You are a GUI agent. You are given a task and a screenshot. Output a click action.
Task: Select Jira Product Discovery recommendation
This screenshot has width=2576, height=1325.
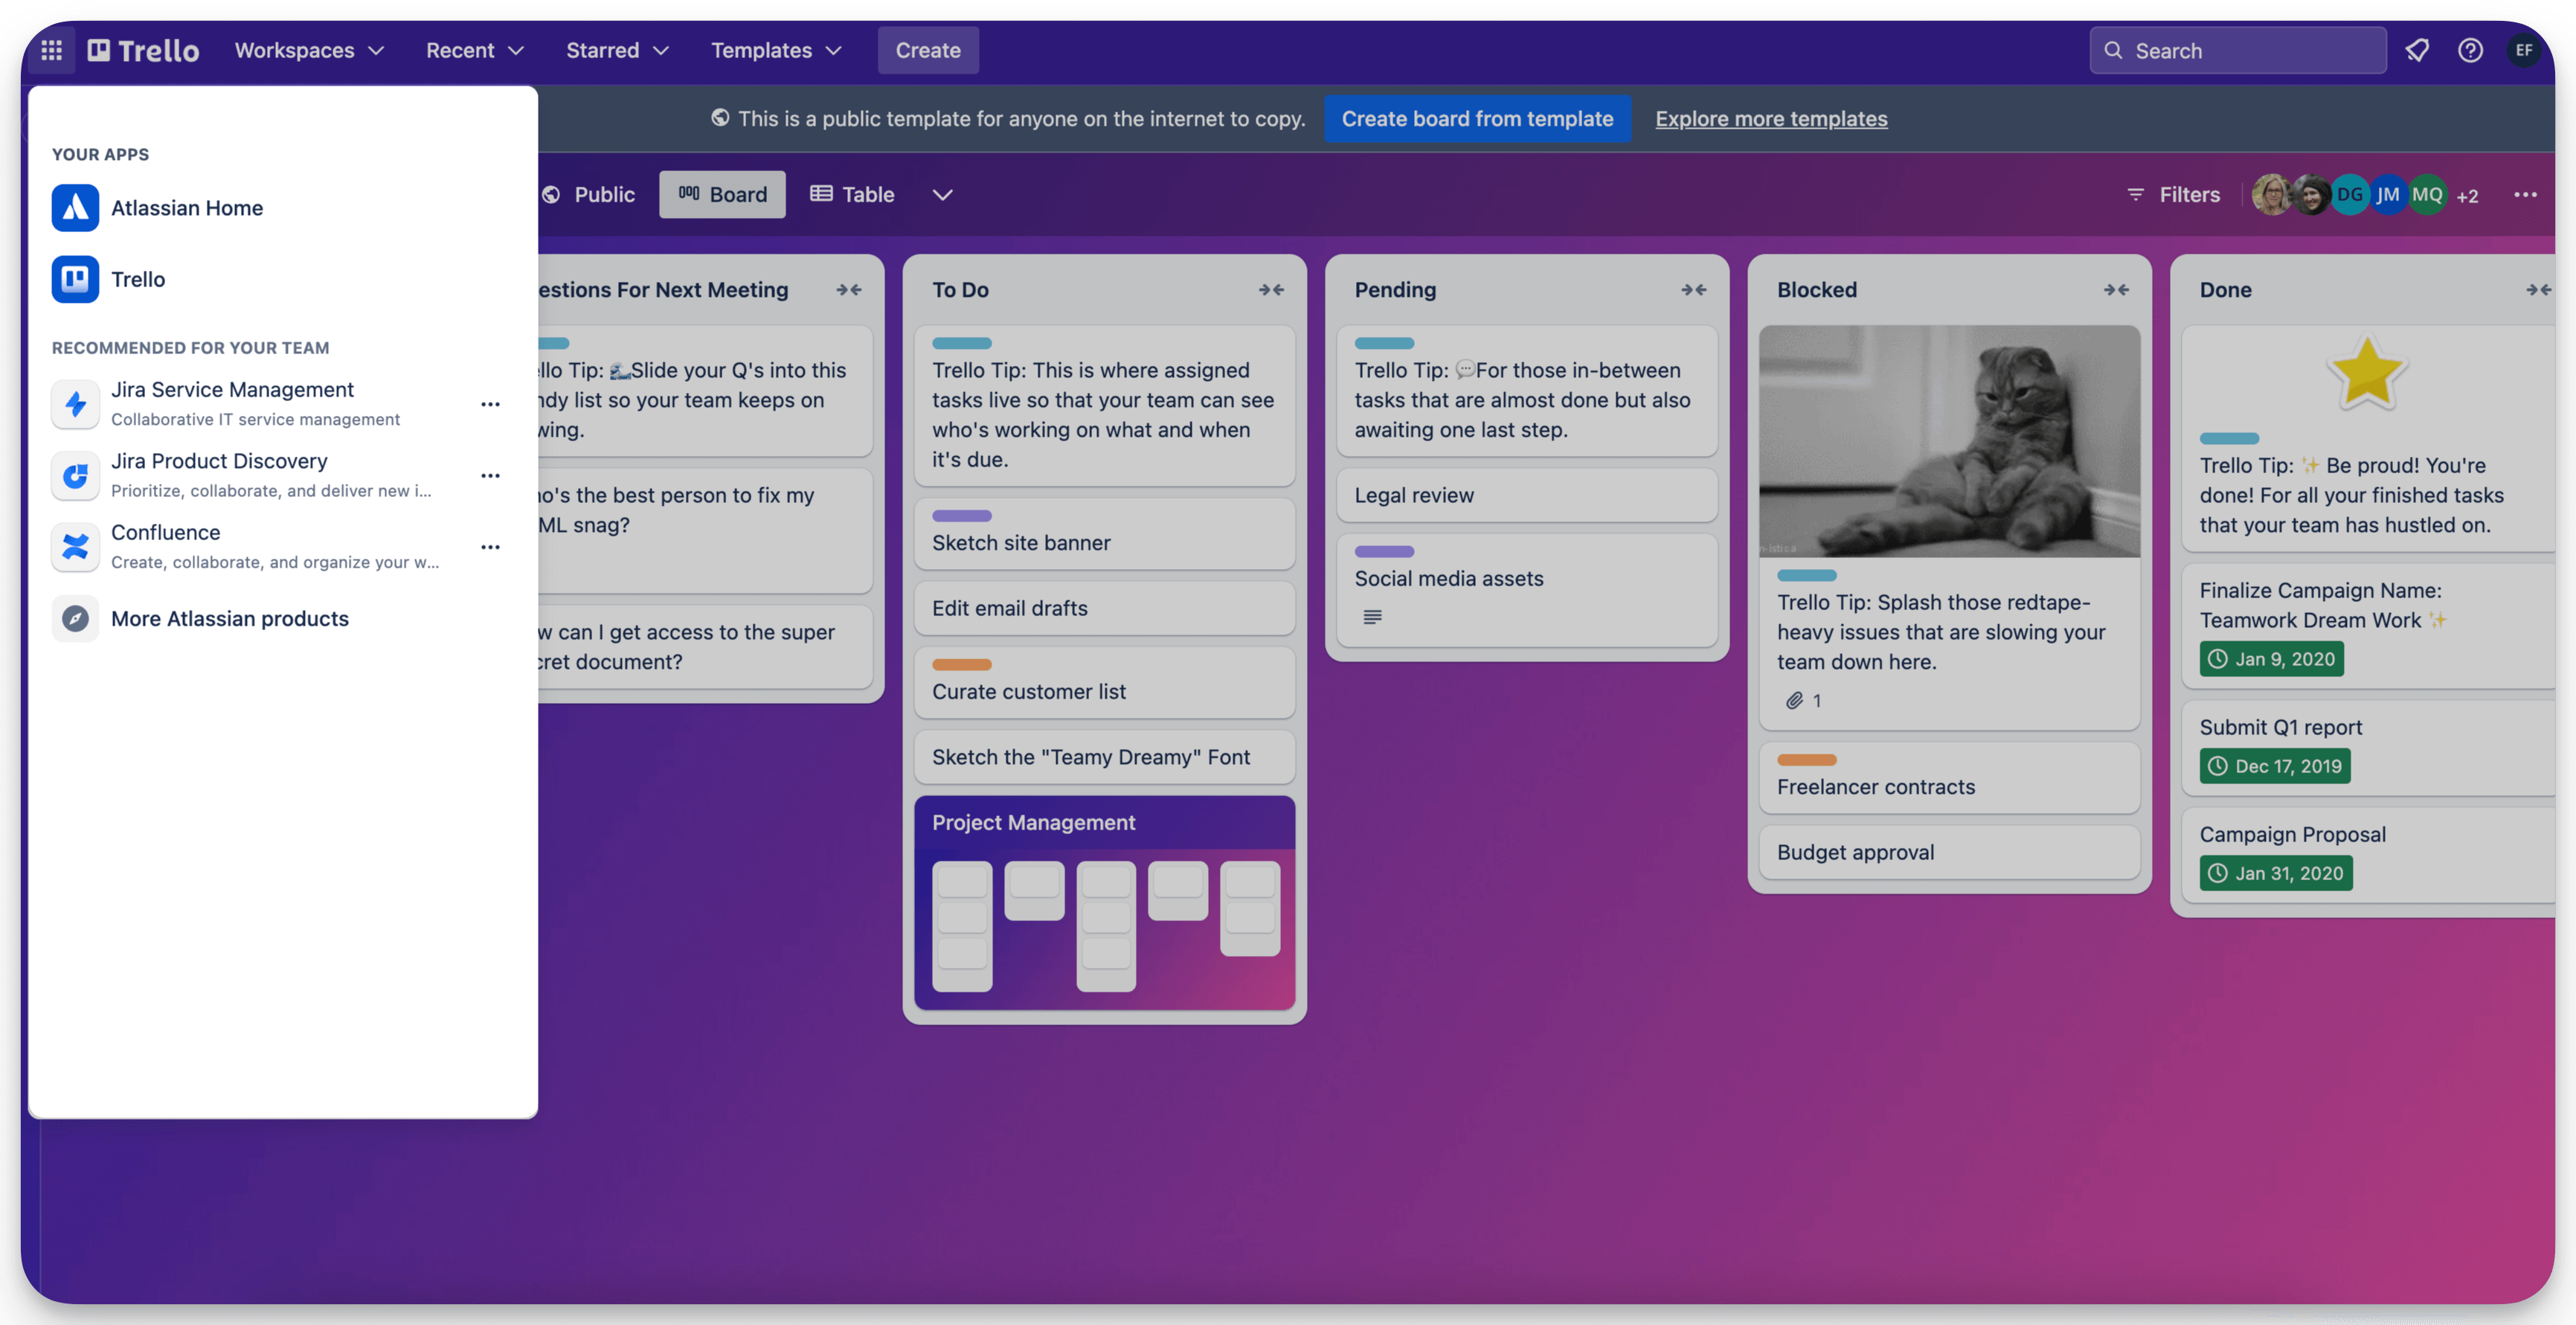pyautogui.click(x=255, y=475)
